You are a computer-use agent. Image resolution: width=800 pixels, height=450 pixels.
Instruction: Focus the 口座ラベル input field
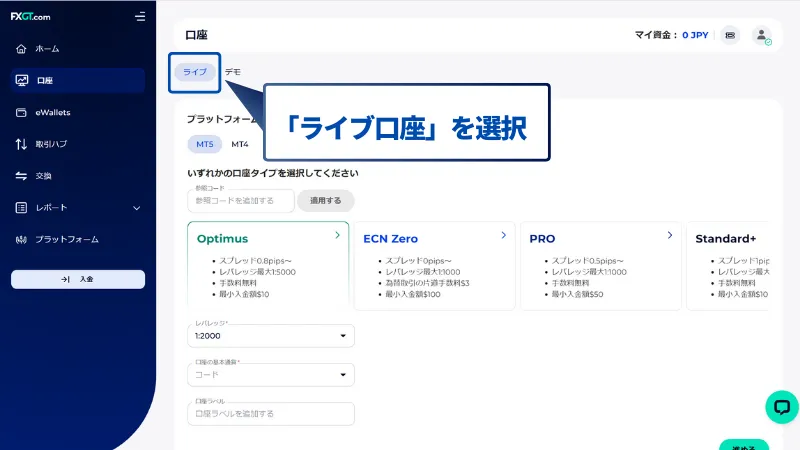tap(271, 414)
